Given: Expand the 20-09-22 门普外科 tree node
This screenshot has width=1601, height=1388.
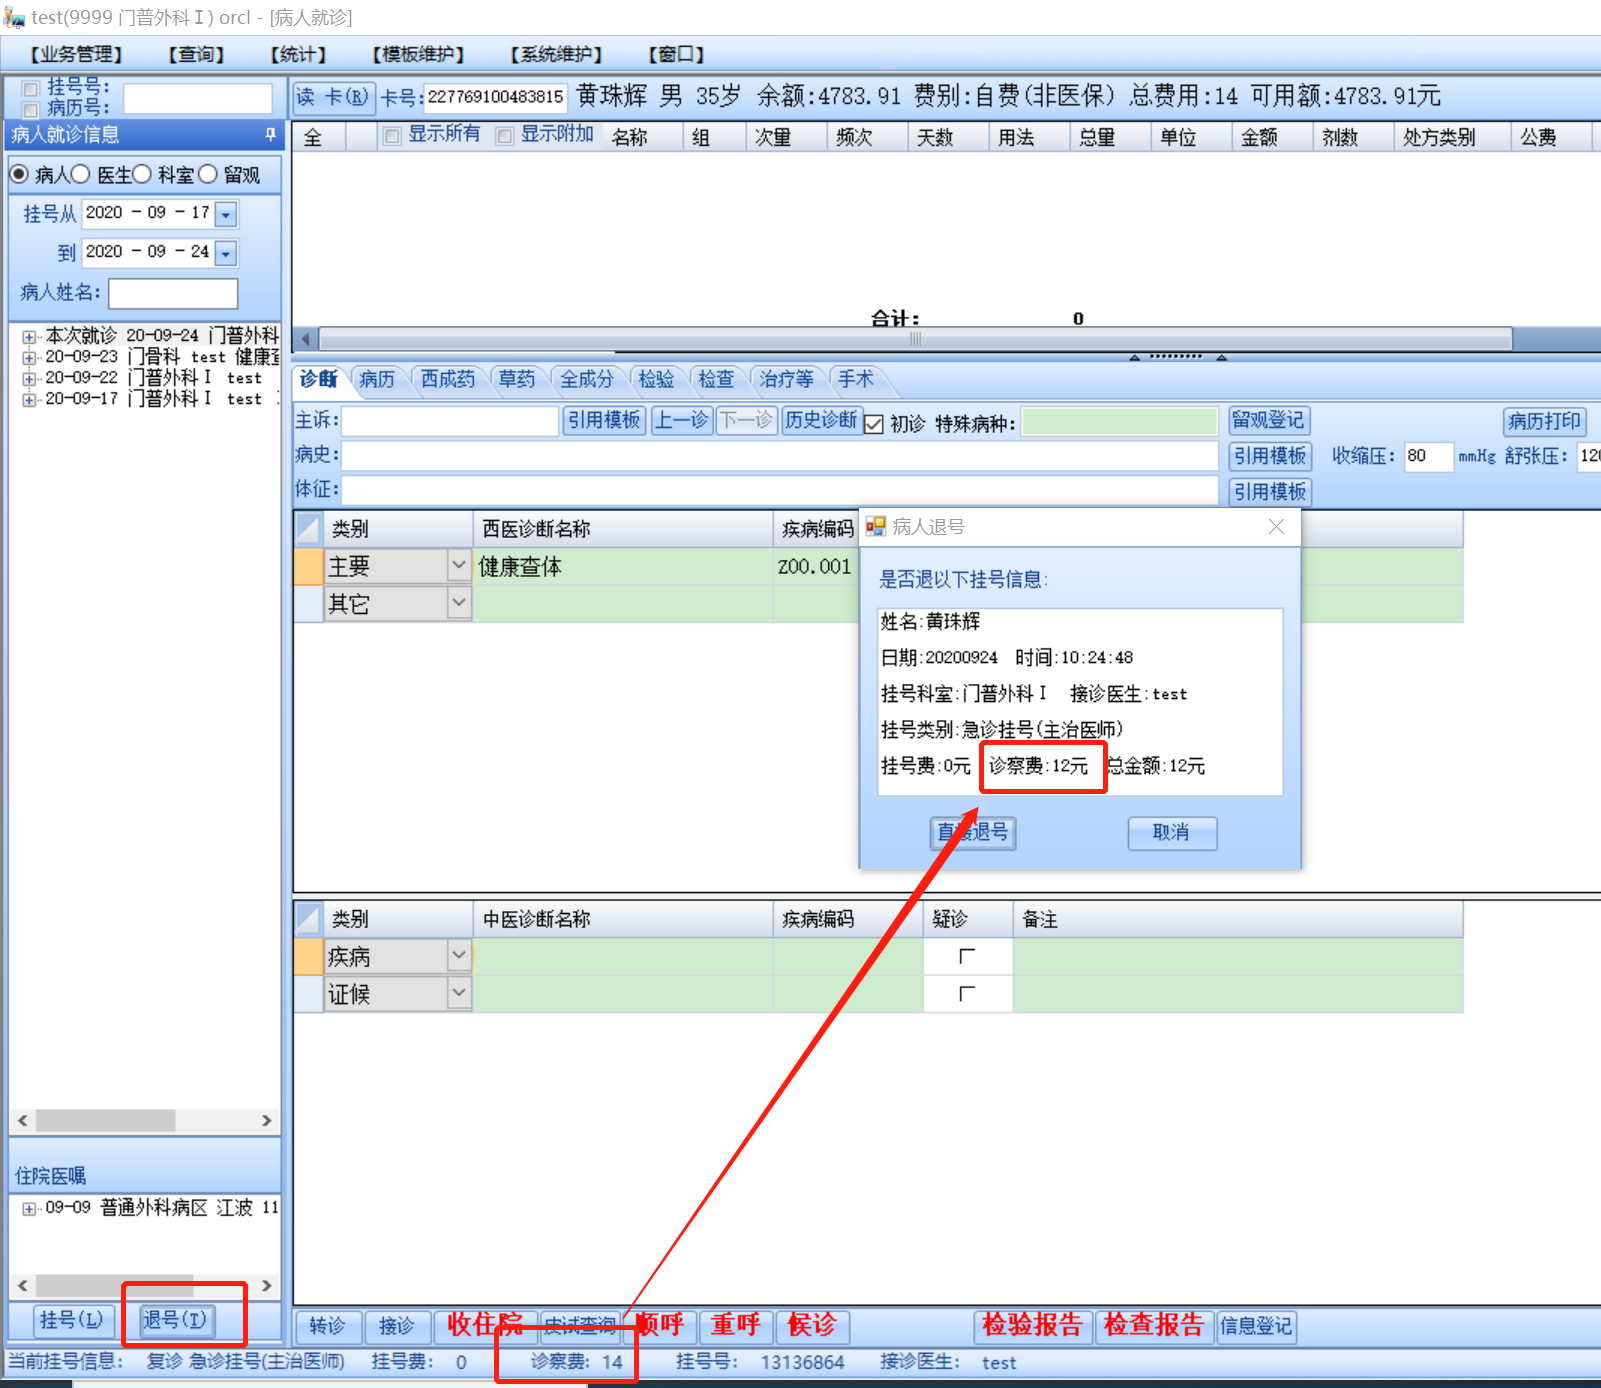Looking at the screenshot, I should 29,379.
